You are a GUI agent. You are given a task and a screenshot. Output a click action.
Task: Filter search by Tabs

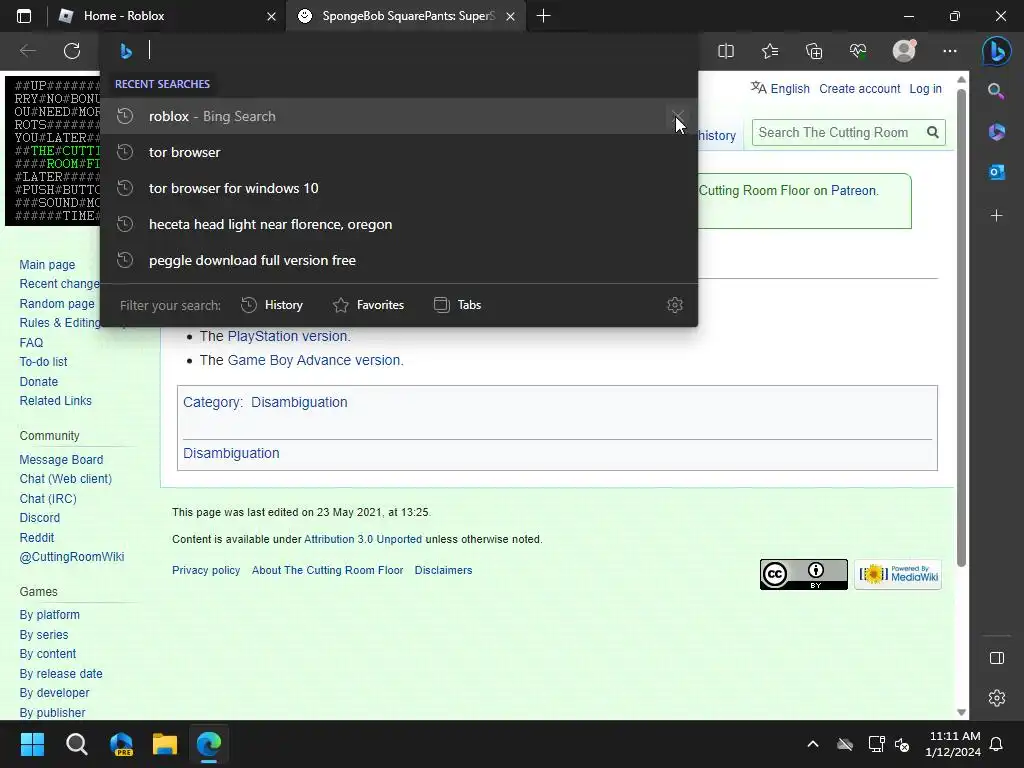tap(458, 305)
